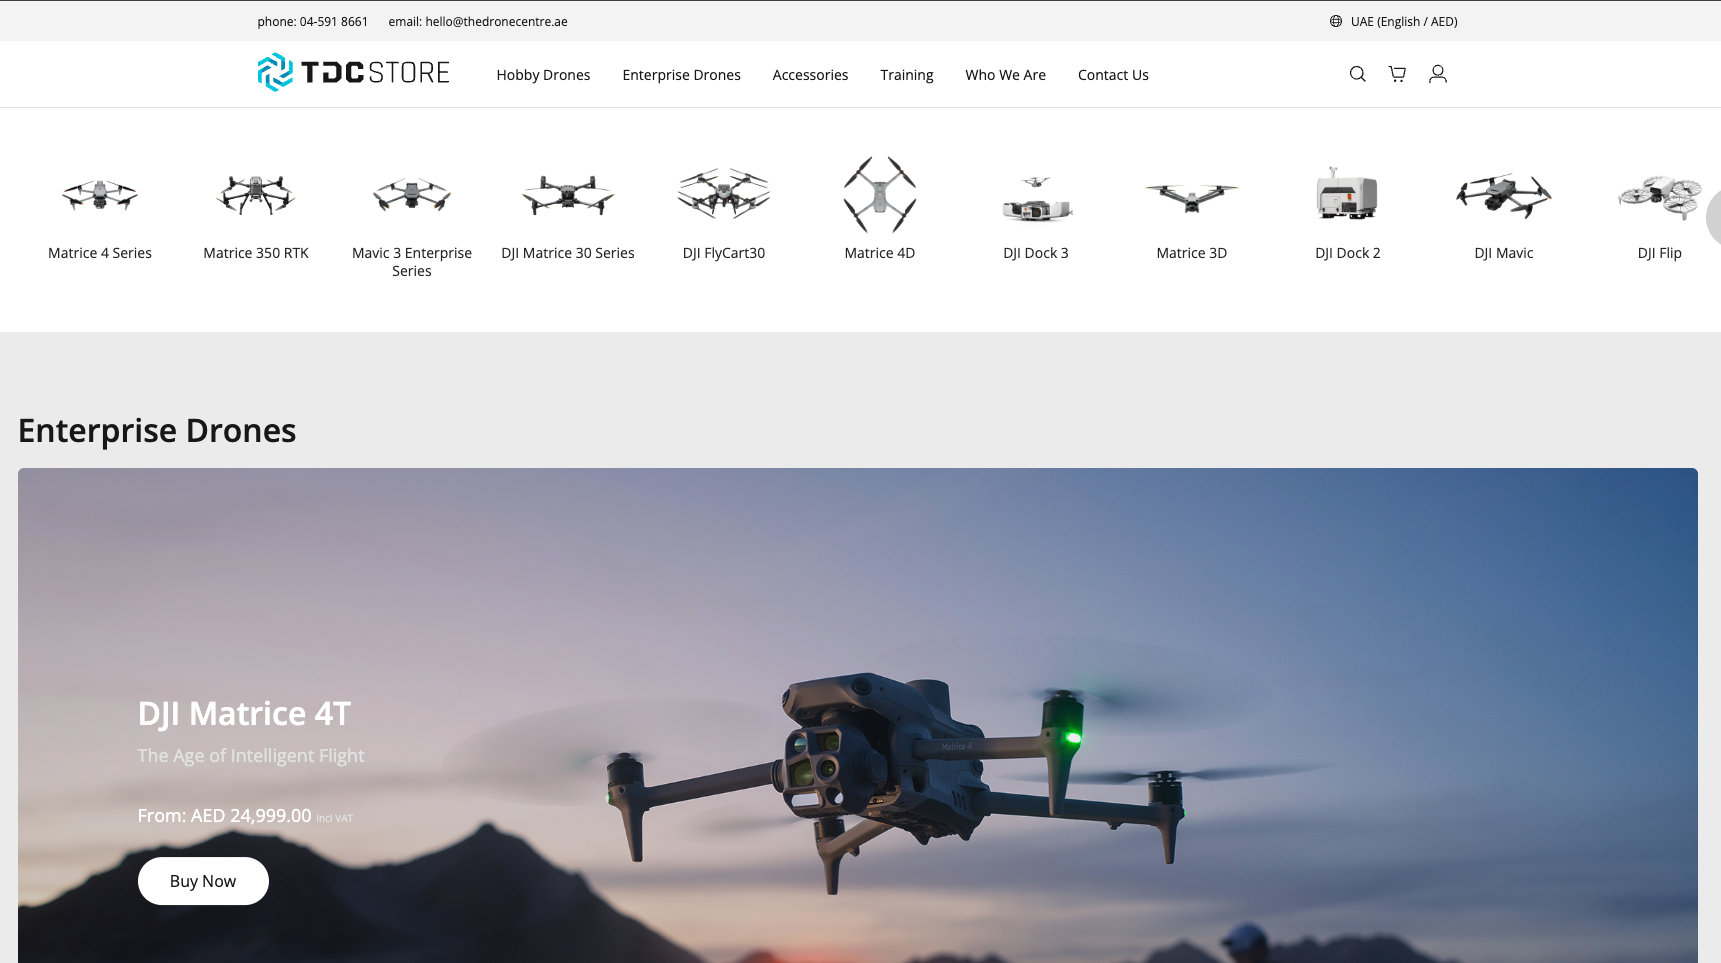Change region via UAE (English / AED)
The image size is (1721, 963).
point(1404,21)
